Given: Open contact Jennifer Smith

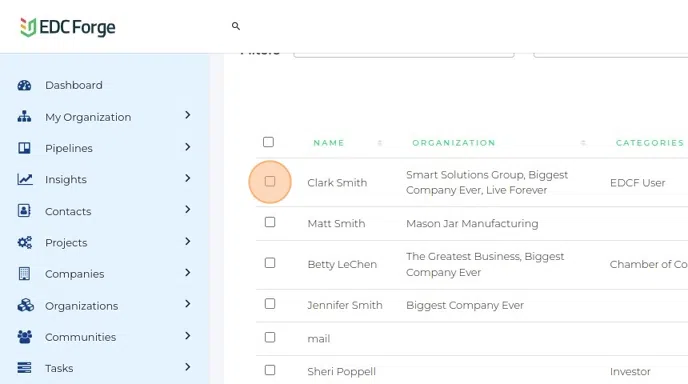Looking at the screenshot, I should [x=345, y=305].
